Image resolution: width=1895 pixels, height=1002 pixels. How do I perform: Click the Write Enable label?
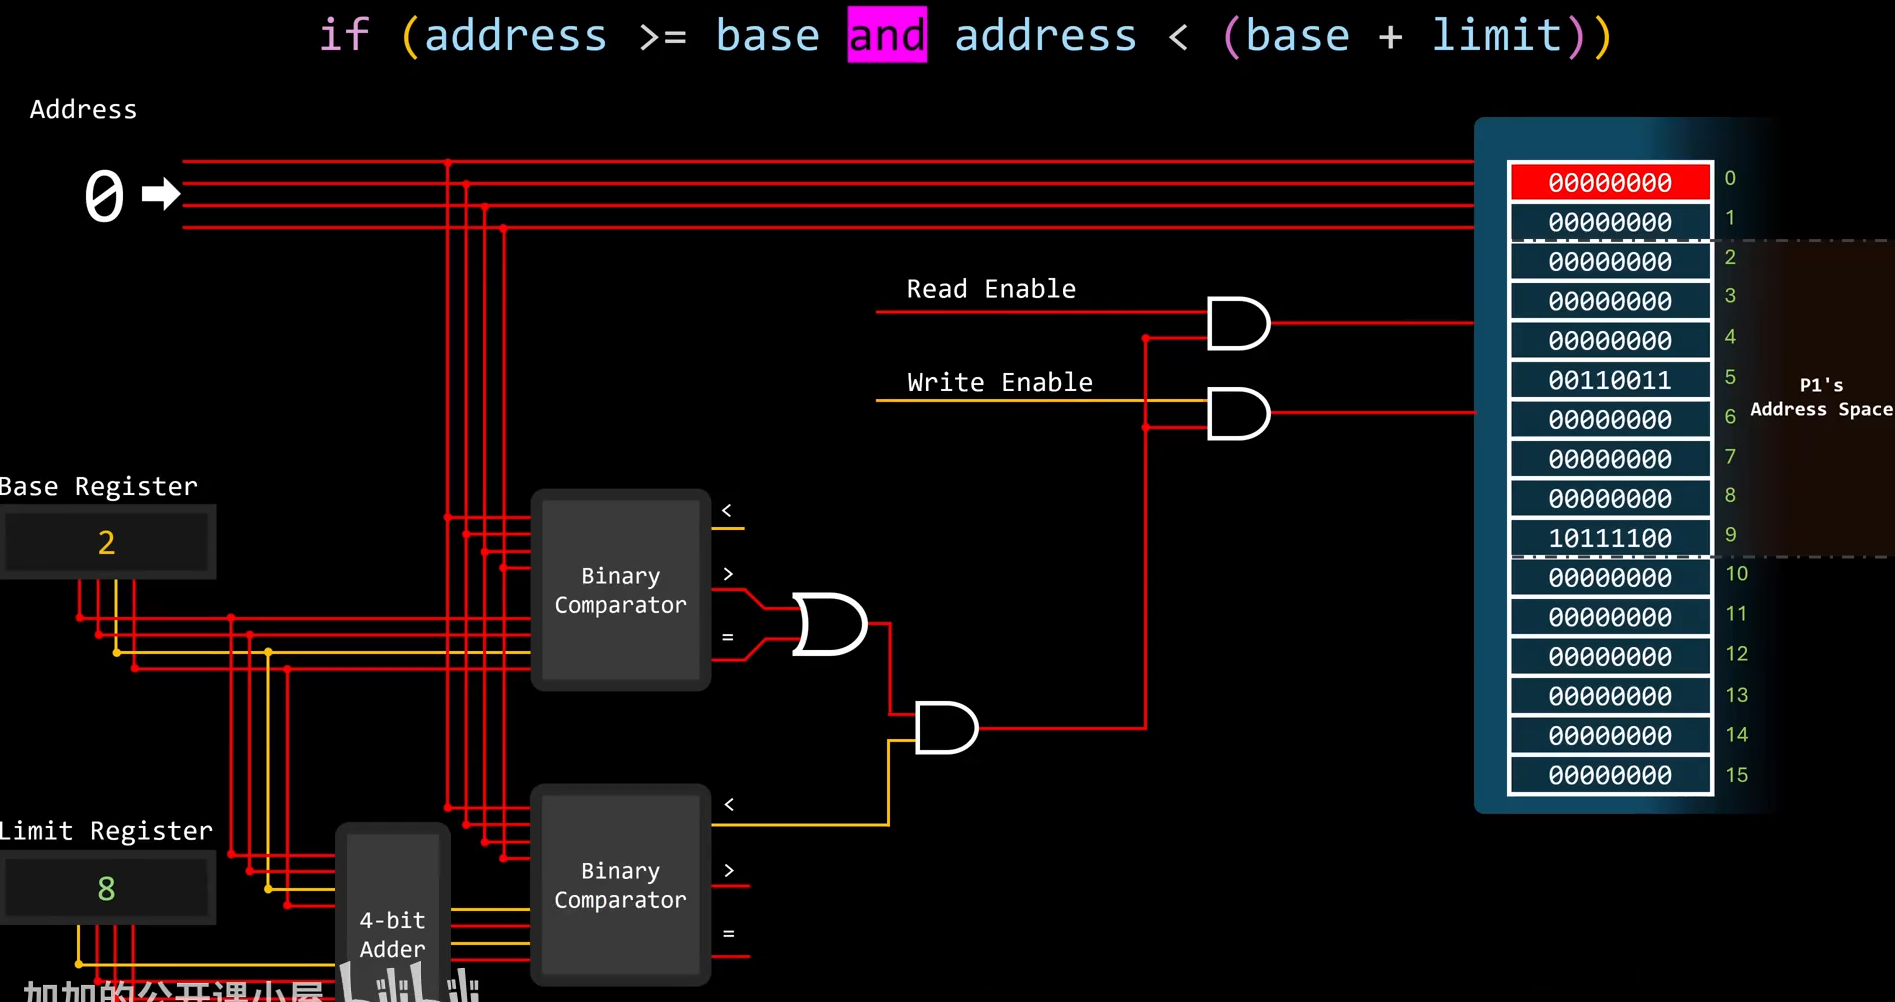(1000, 382)
